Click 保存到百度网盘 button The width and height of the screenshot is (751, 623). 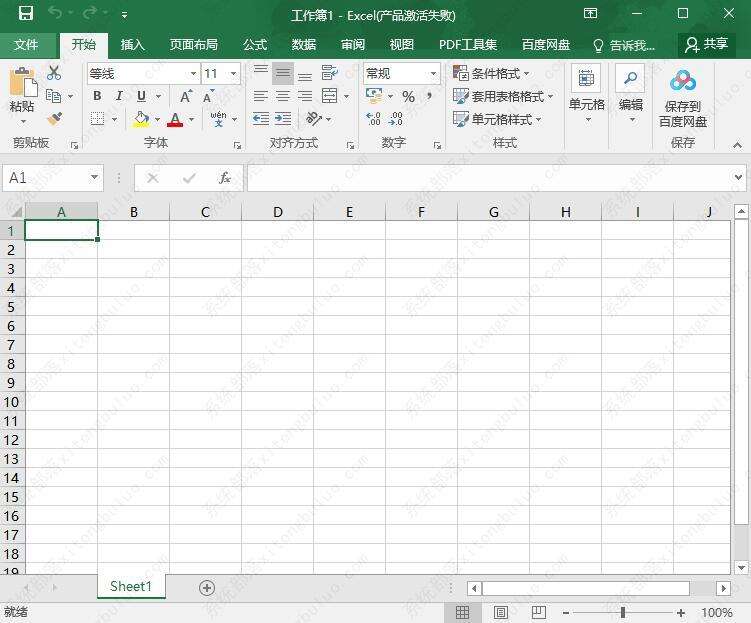[x=683, y=99]
